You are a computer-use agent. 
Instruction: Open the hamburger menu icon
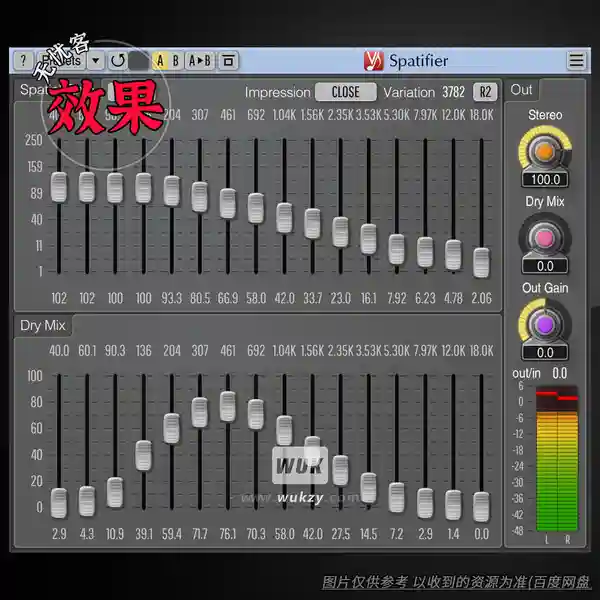(576, 60)
